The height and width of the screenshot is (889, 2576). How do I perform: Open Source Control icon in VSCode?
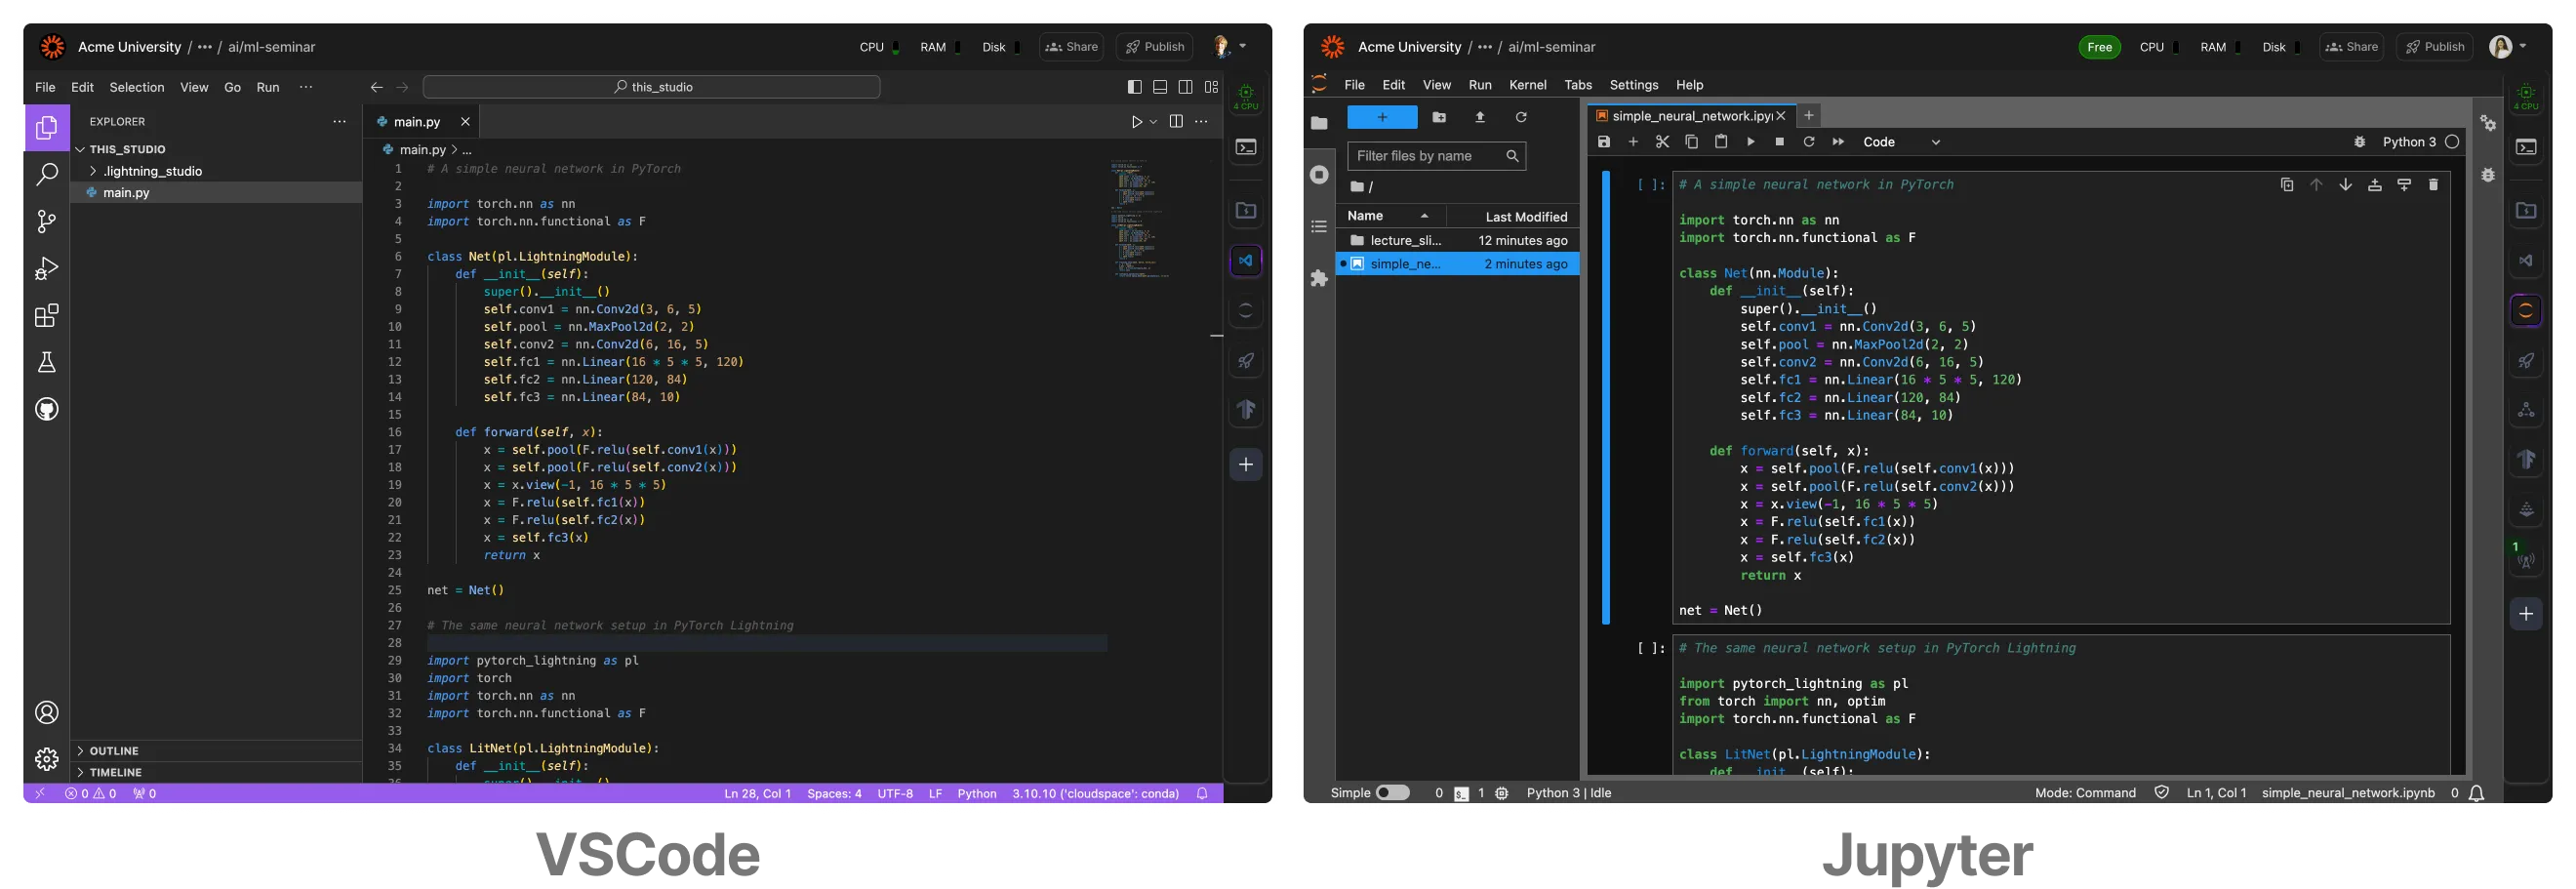pos(47,221)
